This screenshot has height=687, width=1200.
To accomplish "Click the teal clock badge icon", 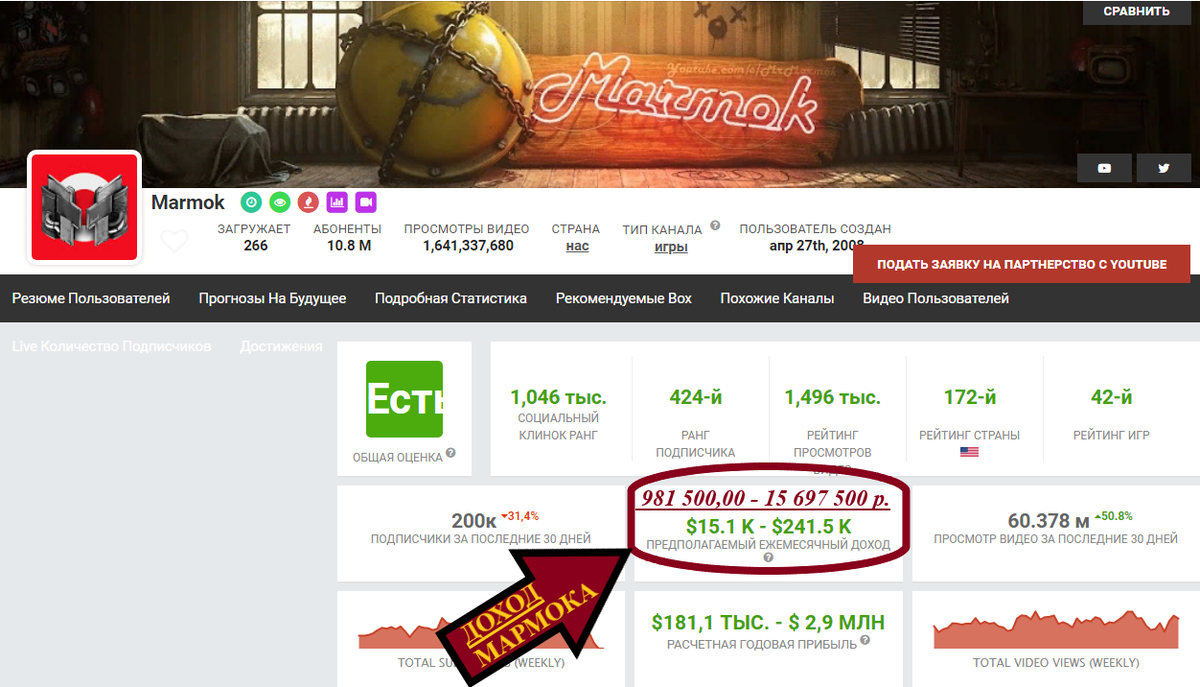I will coord(251,202).
